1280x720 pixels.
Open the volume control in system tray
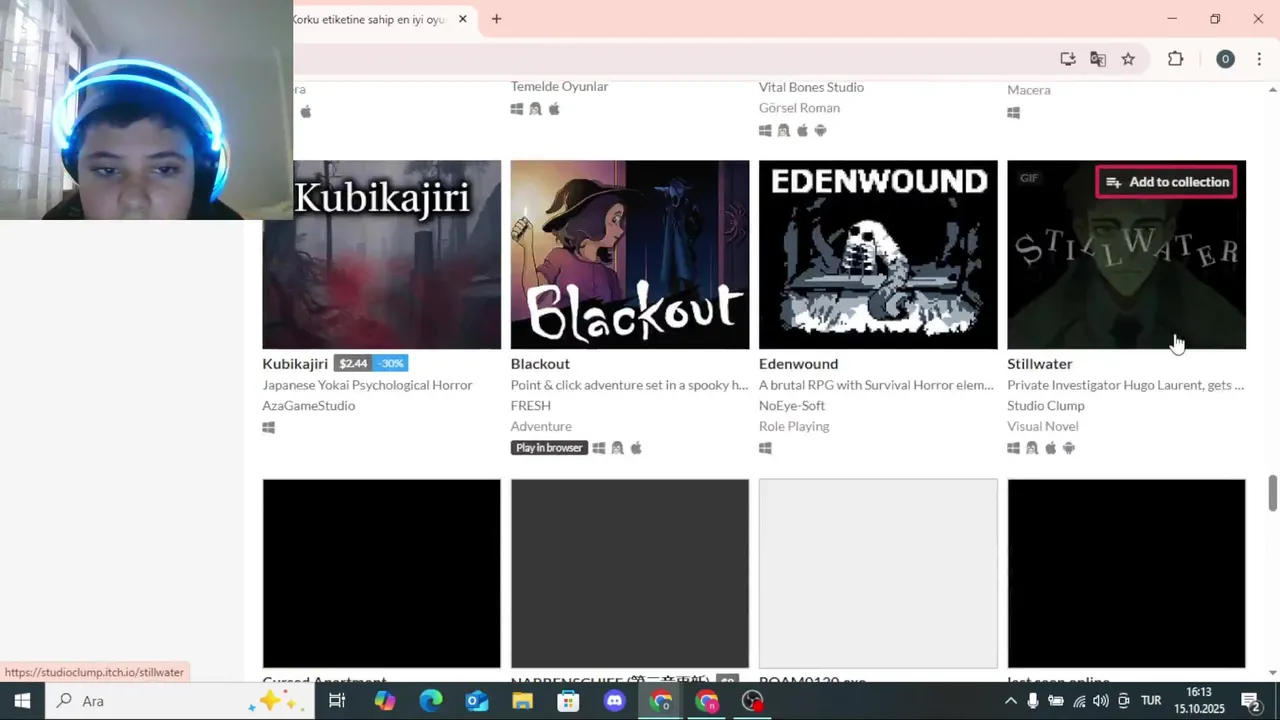pyautogui.click(x=1101, y=701)
